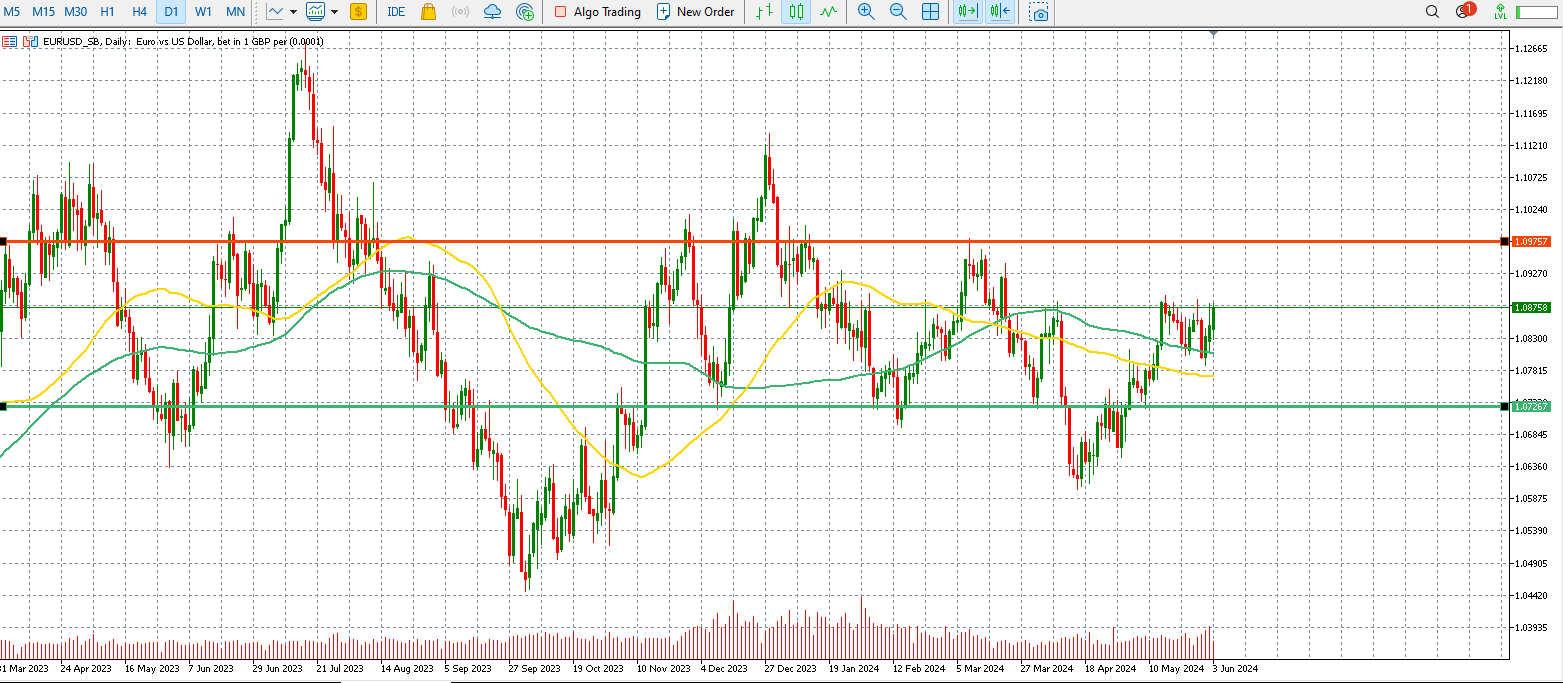Toggle chart auto scroll to end
Image resolution: width=1563 pixels, height=683 pixels.
967,12
